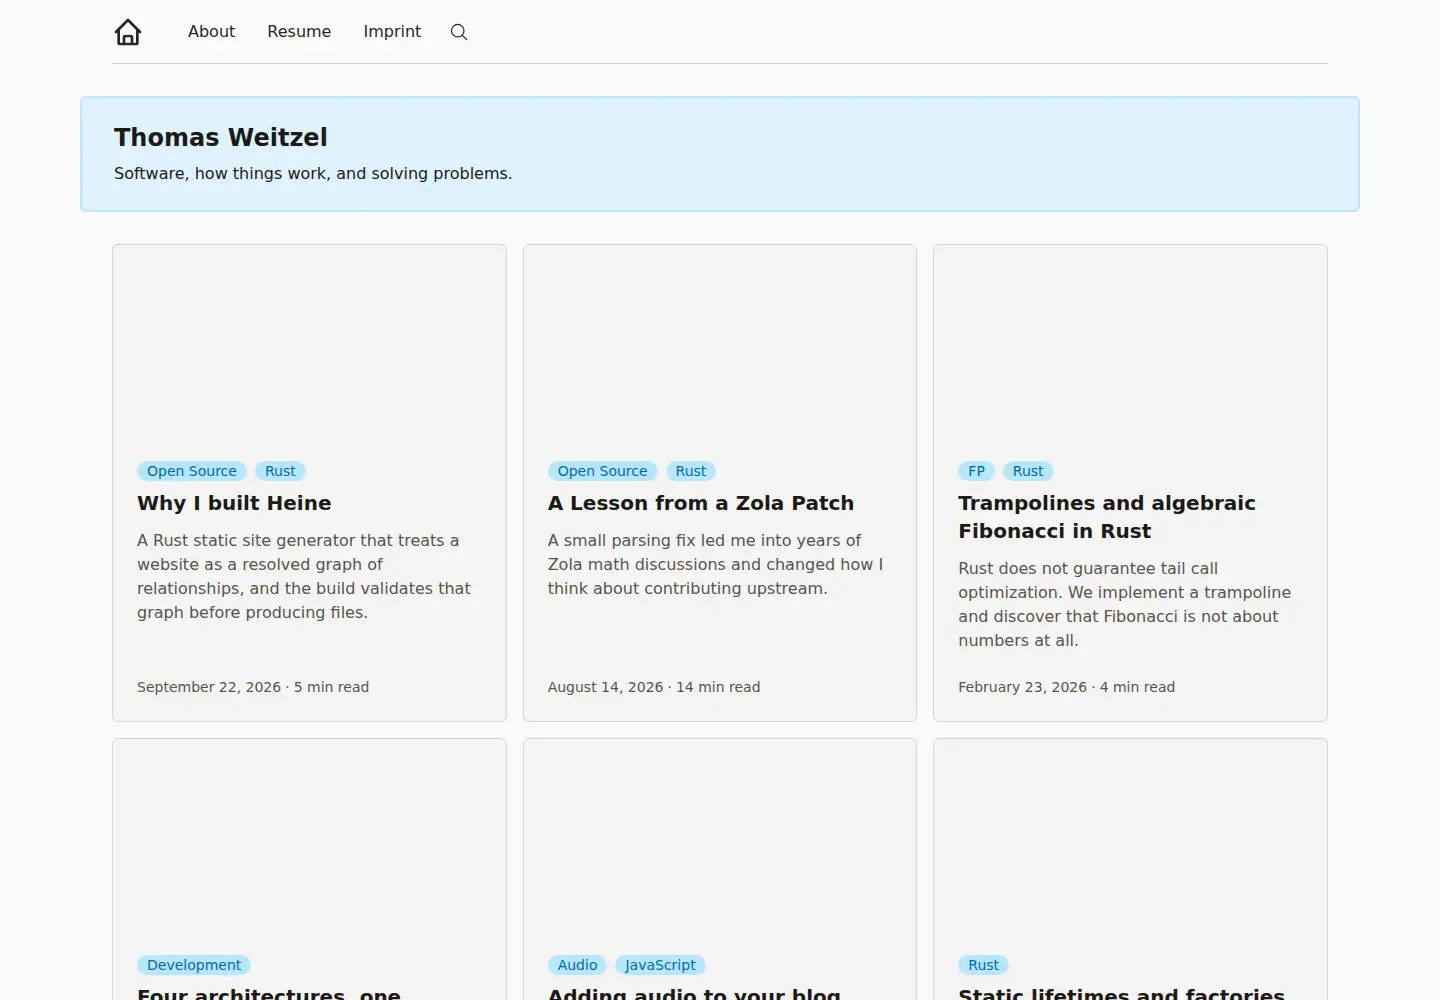Open 'A Lesson from a Zola Patch' post

pyautogui.click(x=701, y=503)
